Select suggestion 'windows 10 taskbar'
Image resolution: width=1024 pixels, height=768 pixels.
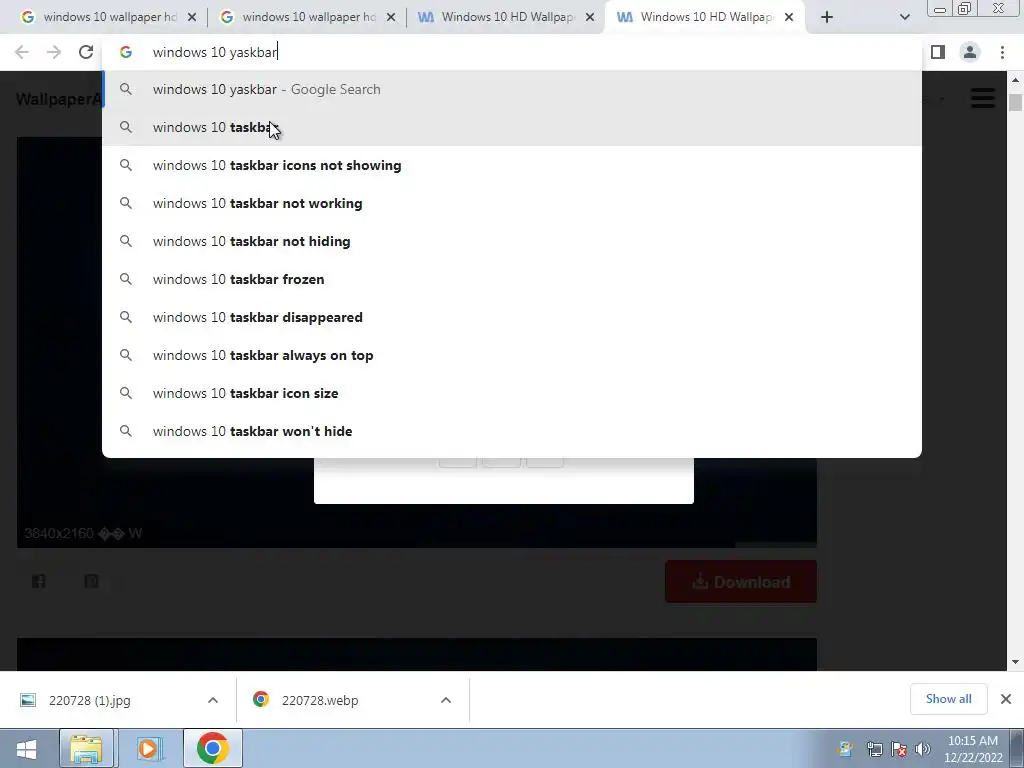[512, 127]
